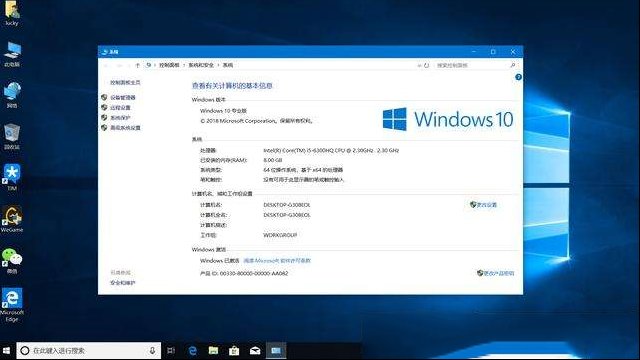Open 控制面板主页 in the sidebar
Viewport: 640px width, 360px height.
(125, 82)
